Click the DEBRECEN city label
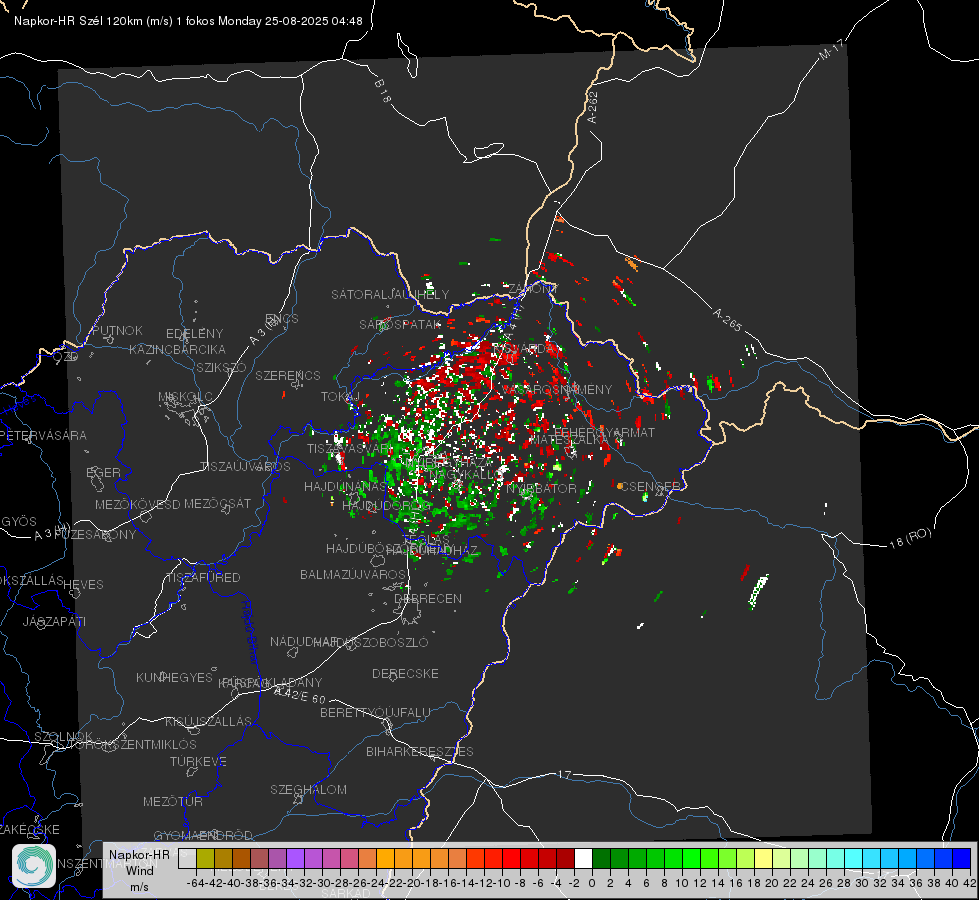 428,598
